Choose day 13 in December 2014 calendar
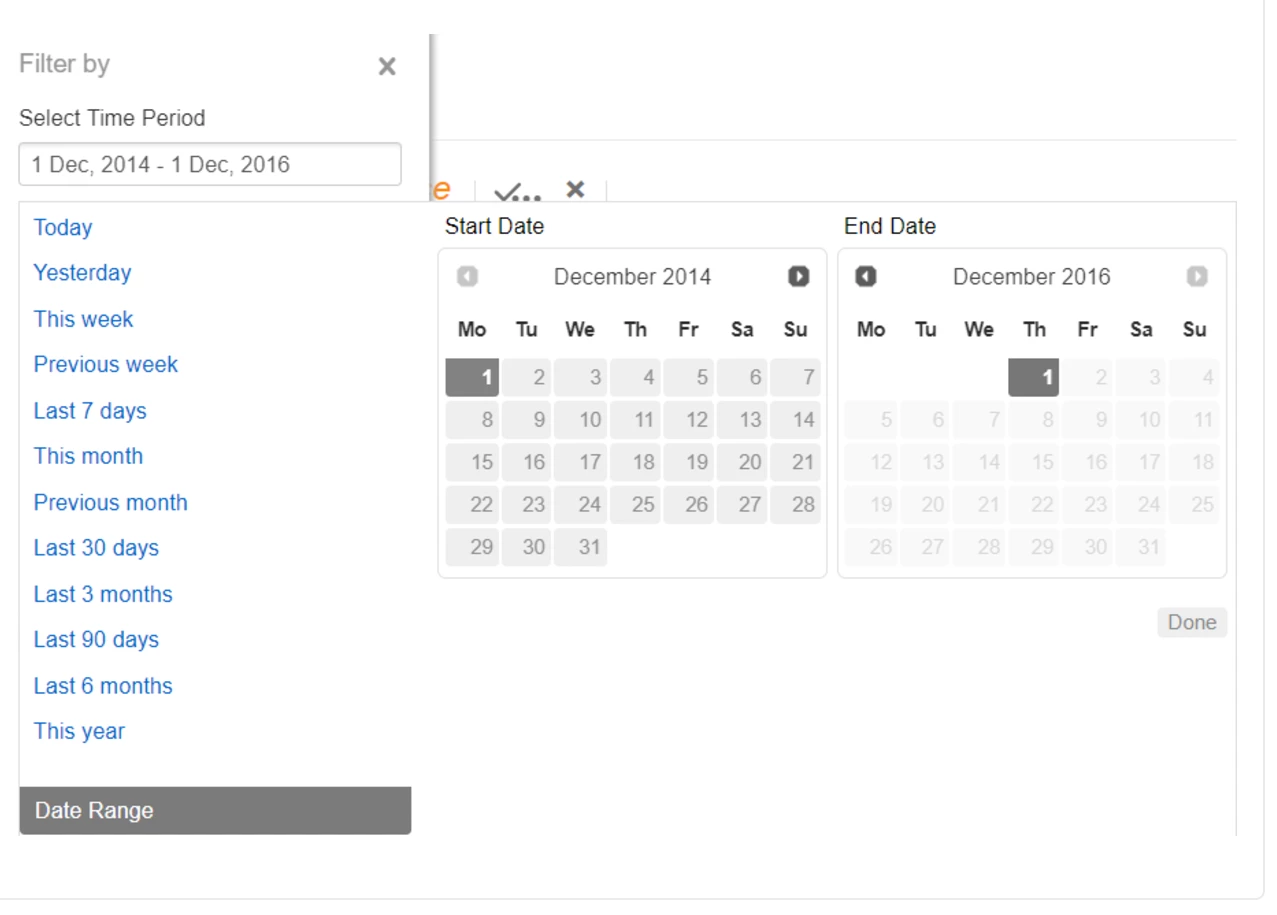The height and width of the screenshot is (915, 1277). 741,420
